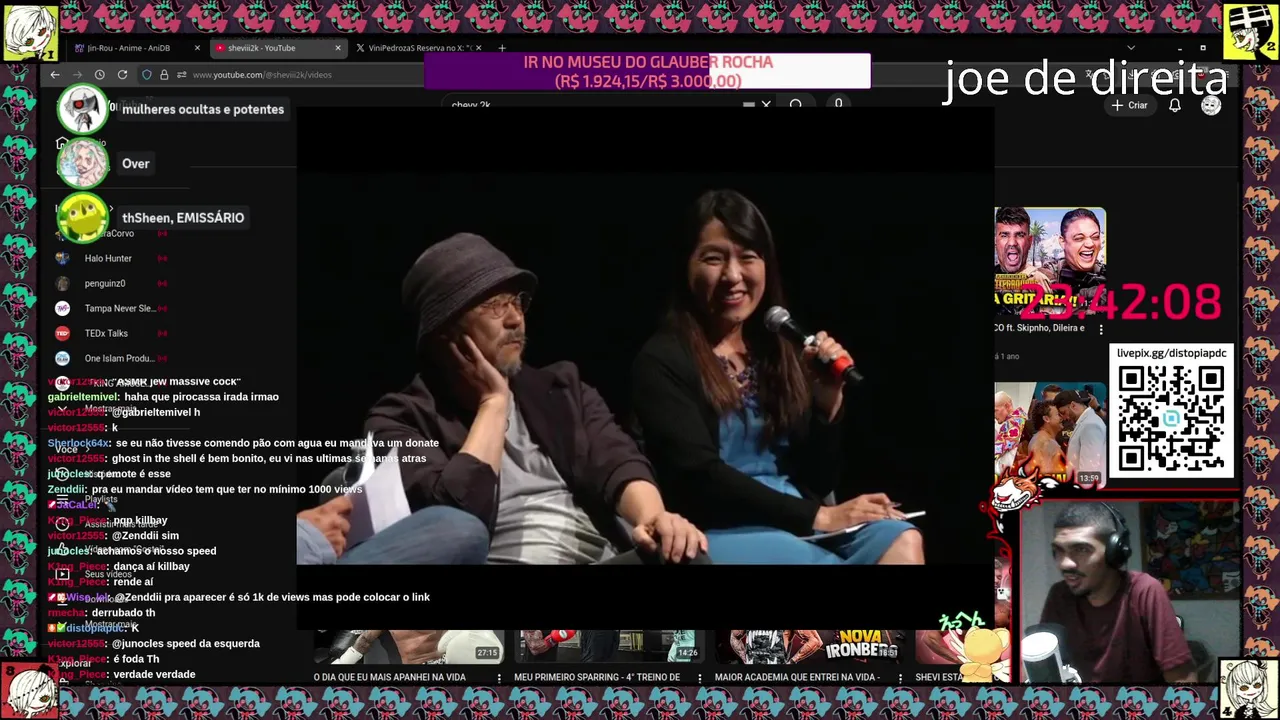
Task: Open video 'MAIOR ACADEMIA QUE ENTREI'
Action: coord(797,677)
